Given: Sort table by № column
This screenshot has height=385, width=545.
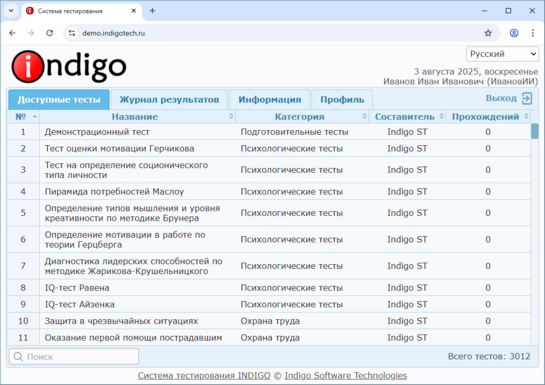Looking at the screenshot, I should click(23, 117).
